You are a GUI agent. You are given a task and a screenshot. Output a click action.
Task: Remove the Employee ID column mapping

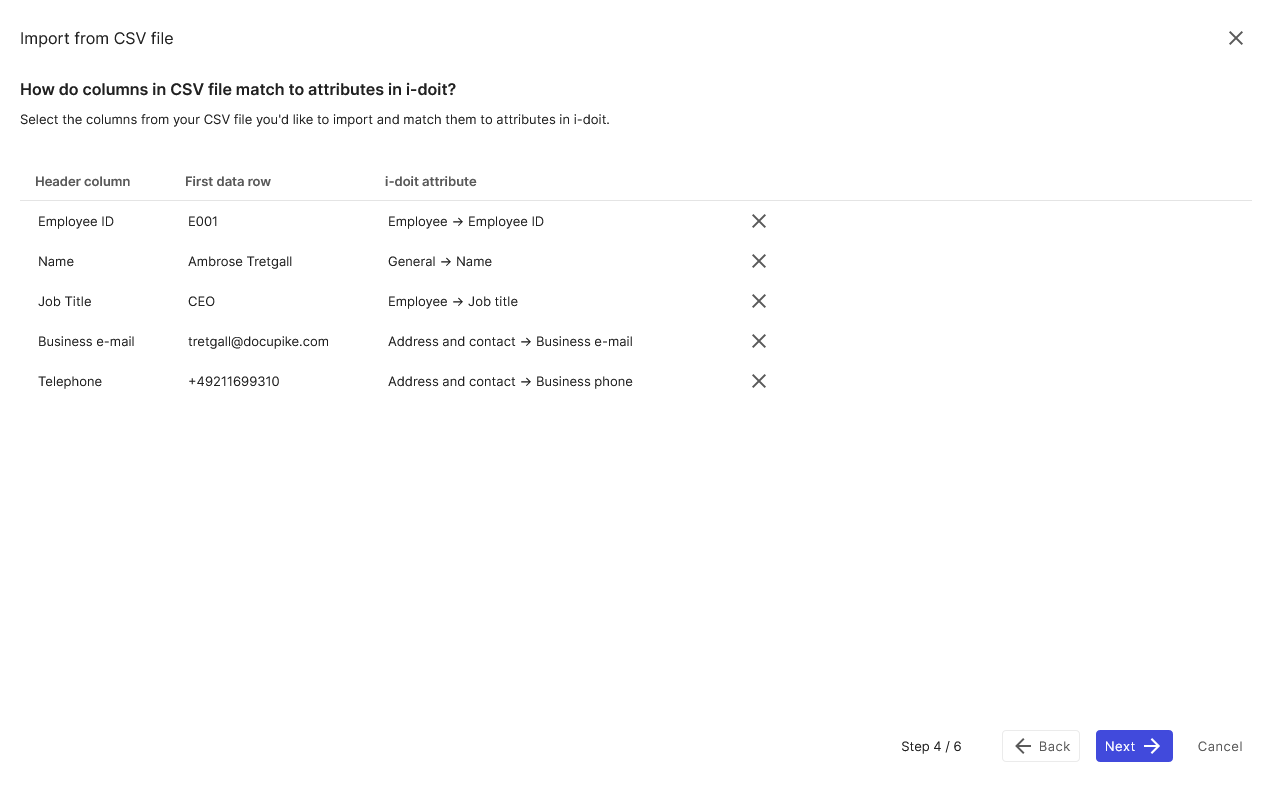coord(759,221)
